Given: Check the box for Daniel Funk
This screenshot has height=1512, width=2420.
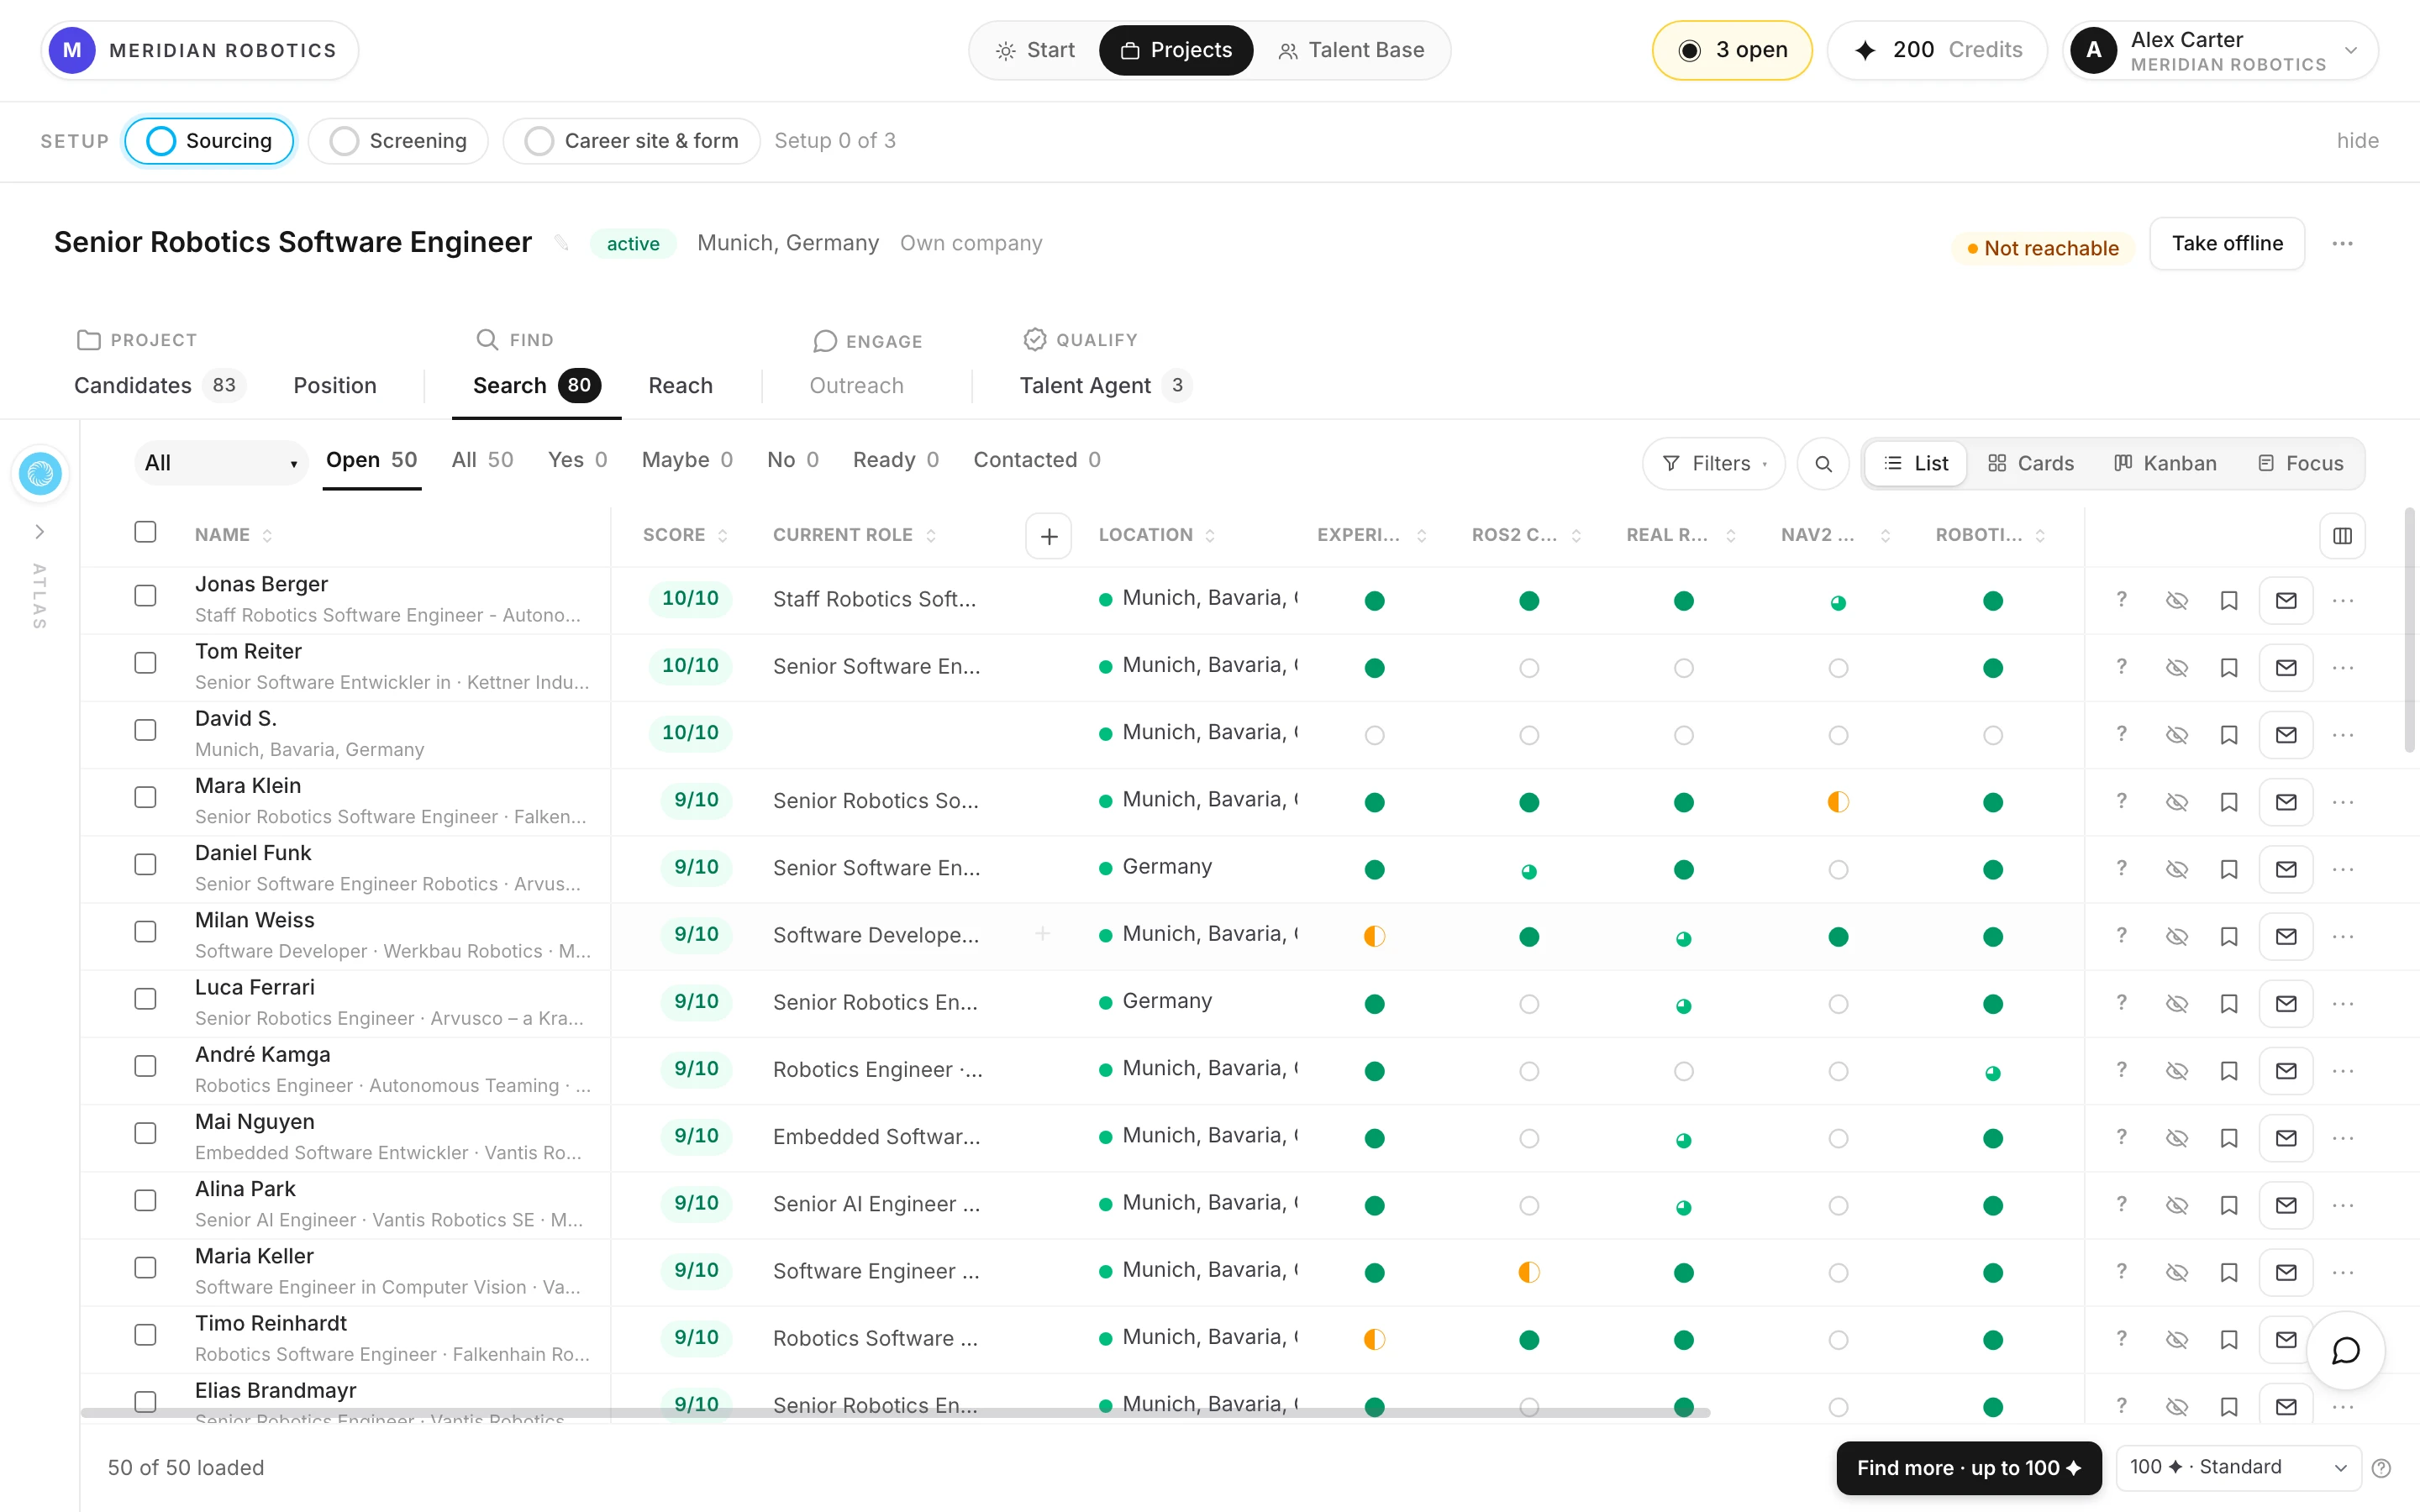Looking at the screenshot, I should pyautogui.click(x=145, y=865).
